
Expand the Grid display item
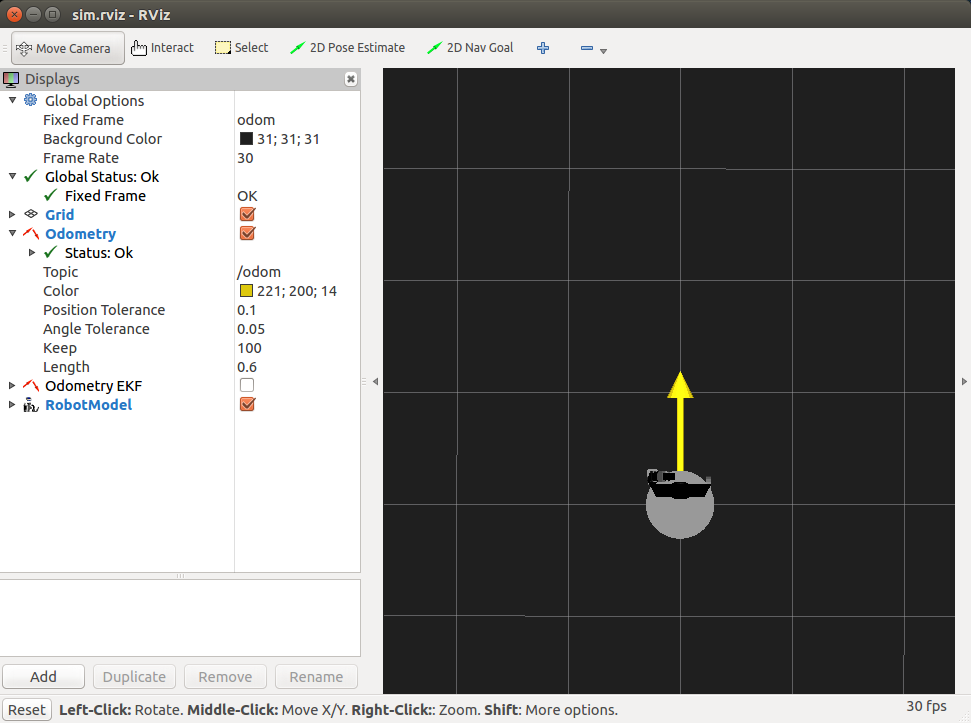[12, 214]
